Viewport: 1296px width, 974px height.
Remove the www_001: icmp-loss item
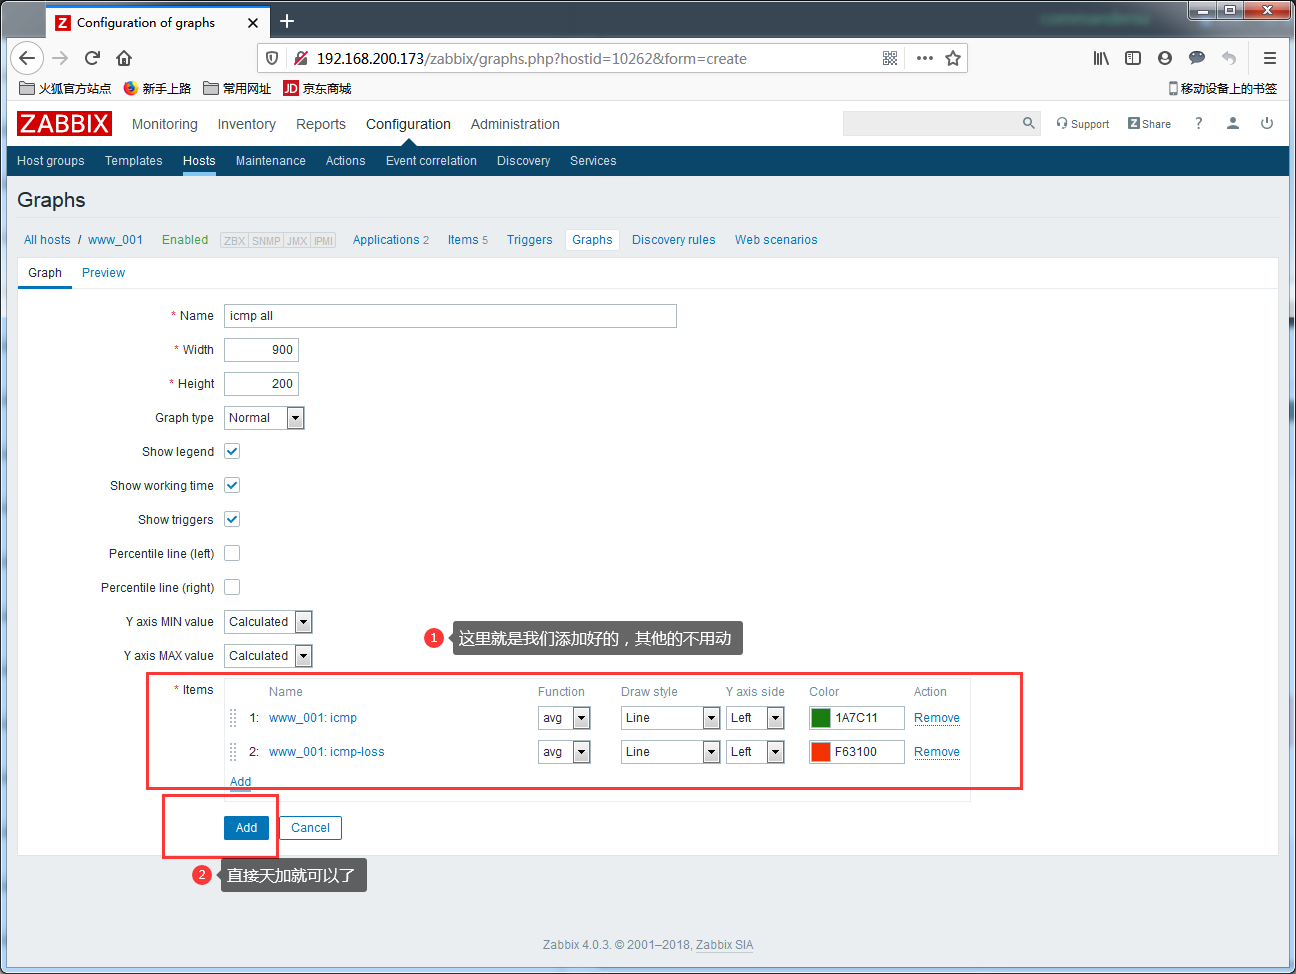[x=937, y=752]
